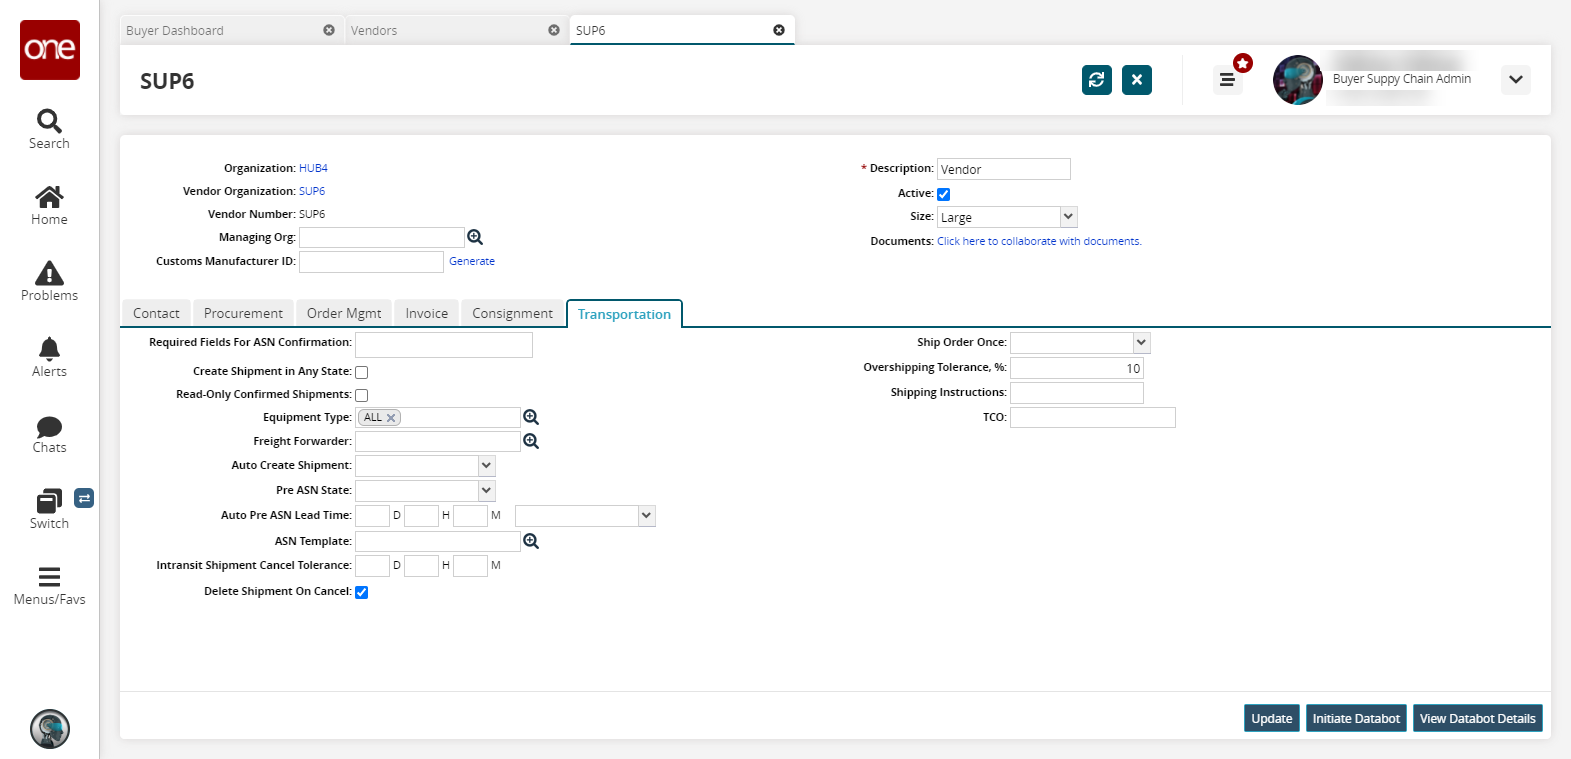This screenshot has height=759, width=1571.
Task: Uncheck Delete Shipment On Cancel checkbox
Action: tap(362, 592)
